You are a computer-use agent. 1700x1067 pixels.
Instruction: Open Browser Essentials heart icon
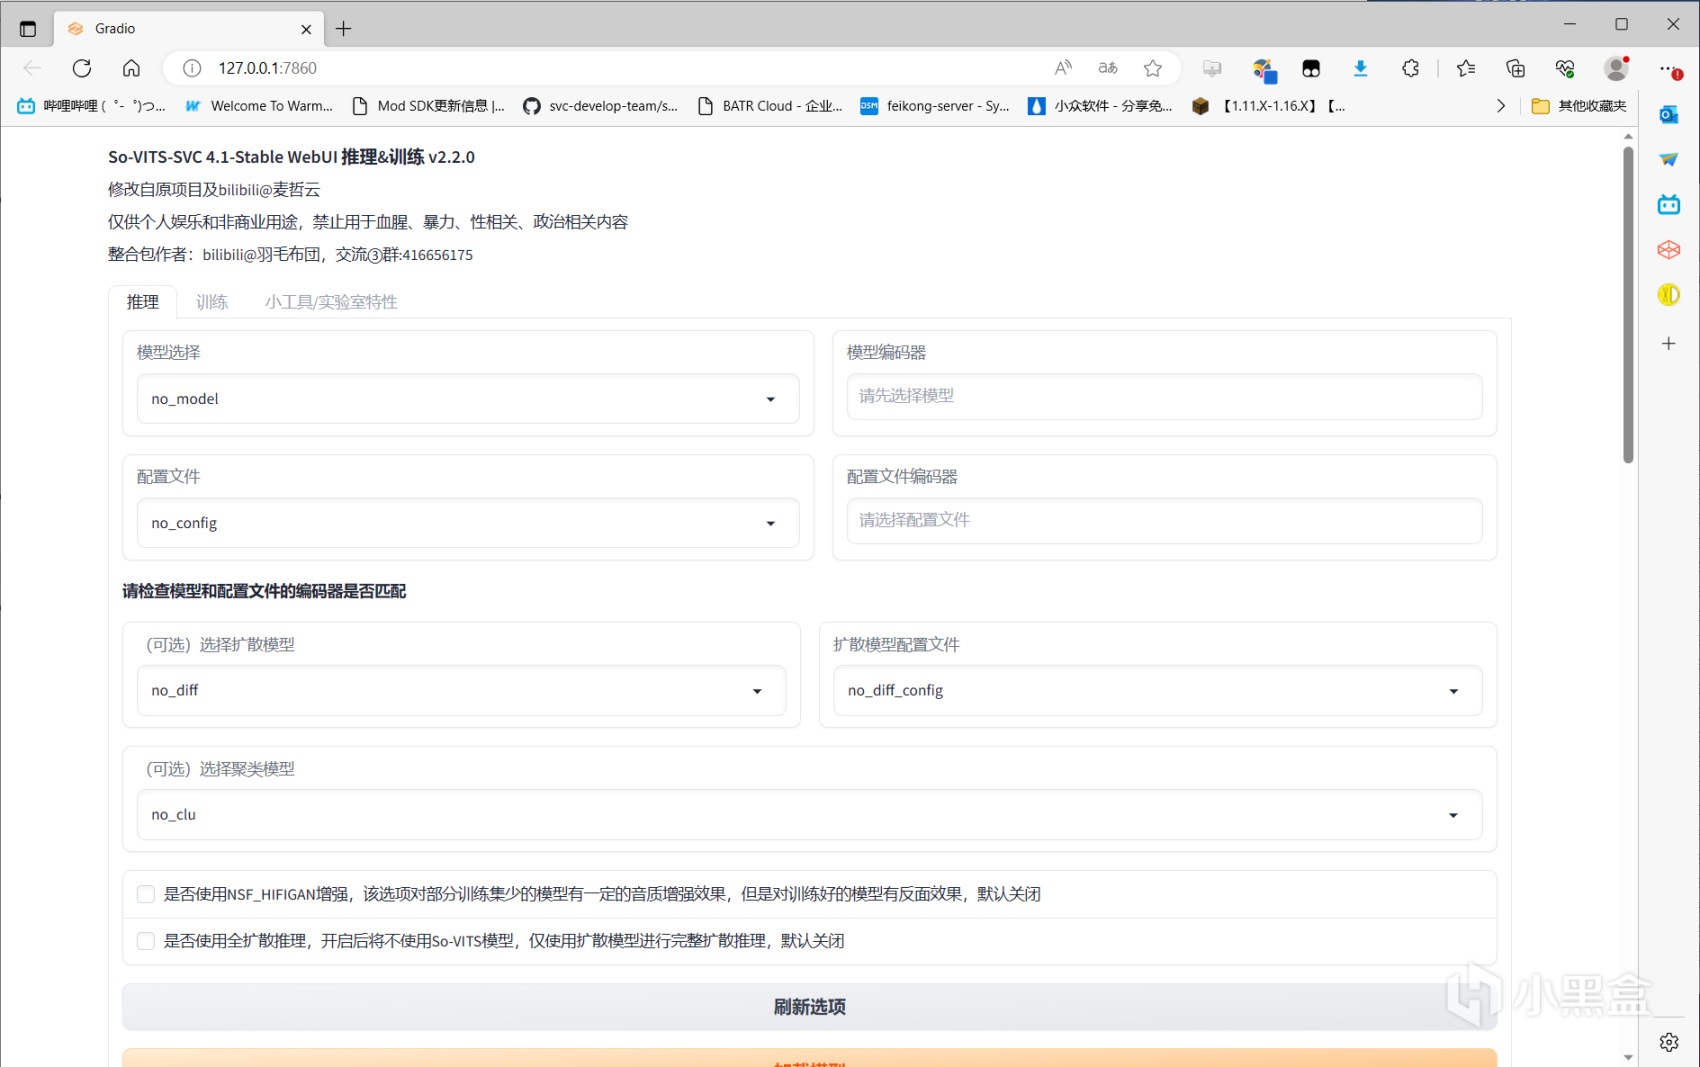[1565, 68]
